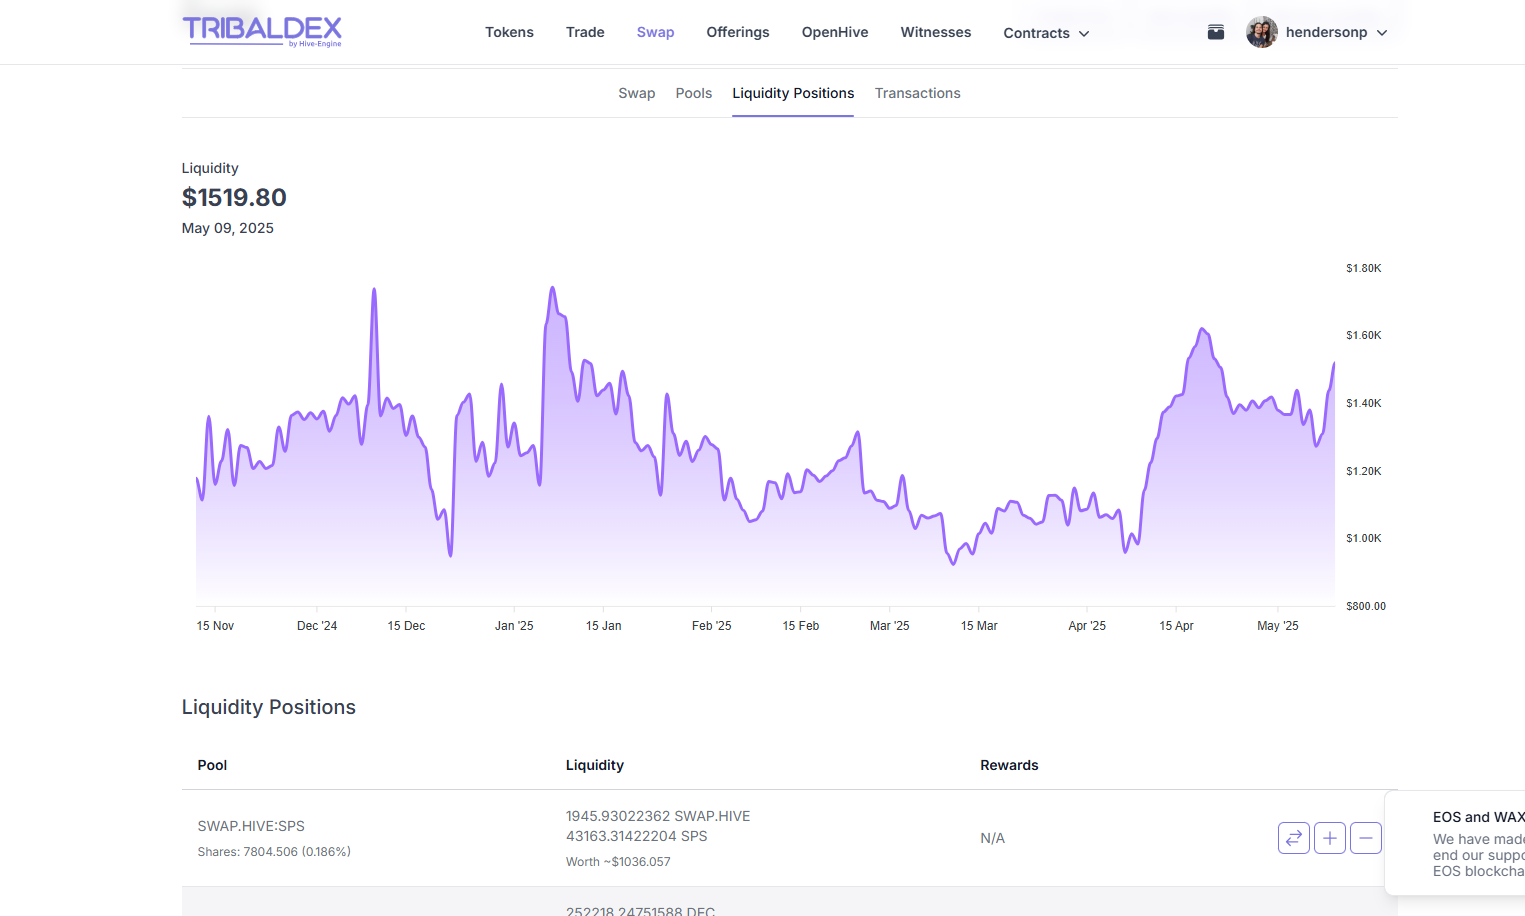
Task: Click the Rewards column header
Action: [x=1009, y=765]
